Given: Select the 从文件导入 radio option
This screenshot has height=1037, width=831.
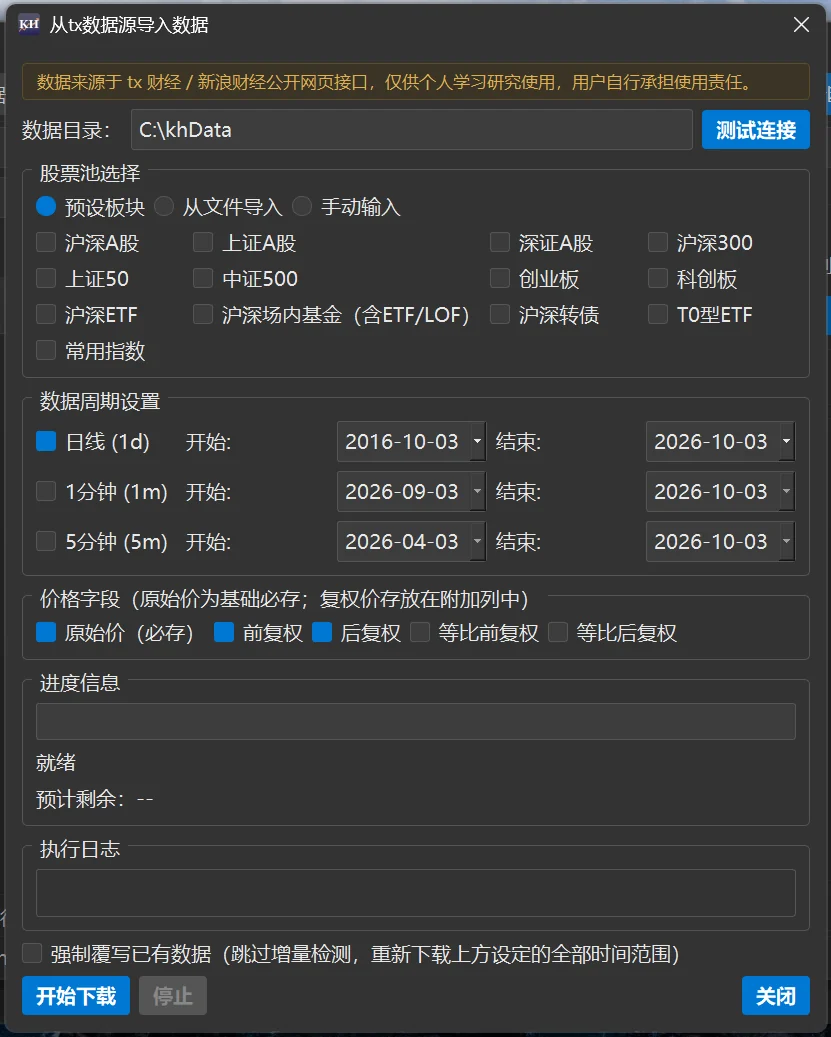Looking at the screenshot, I should [x=164, y=207].
